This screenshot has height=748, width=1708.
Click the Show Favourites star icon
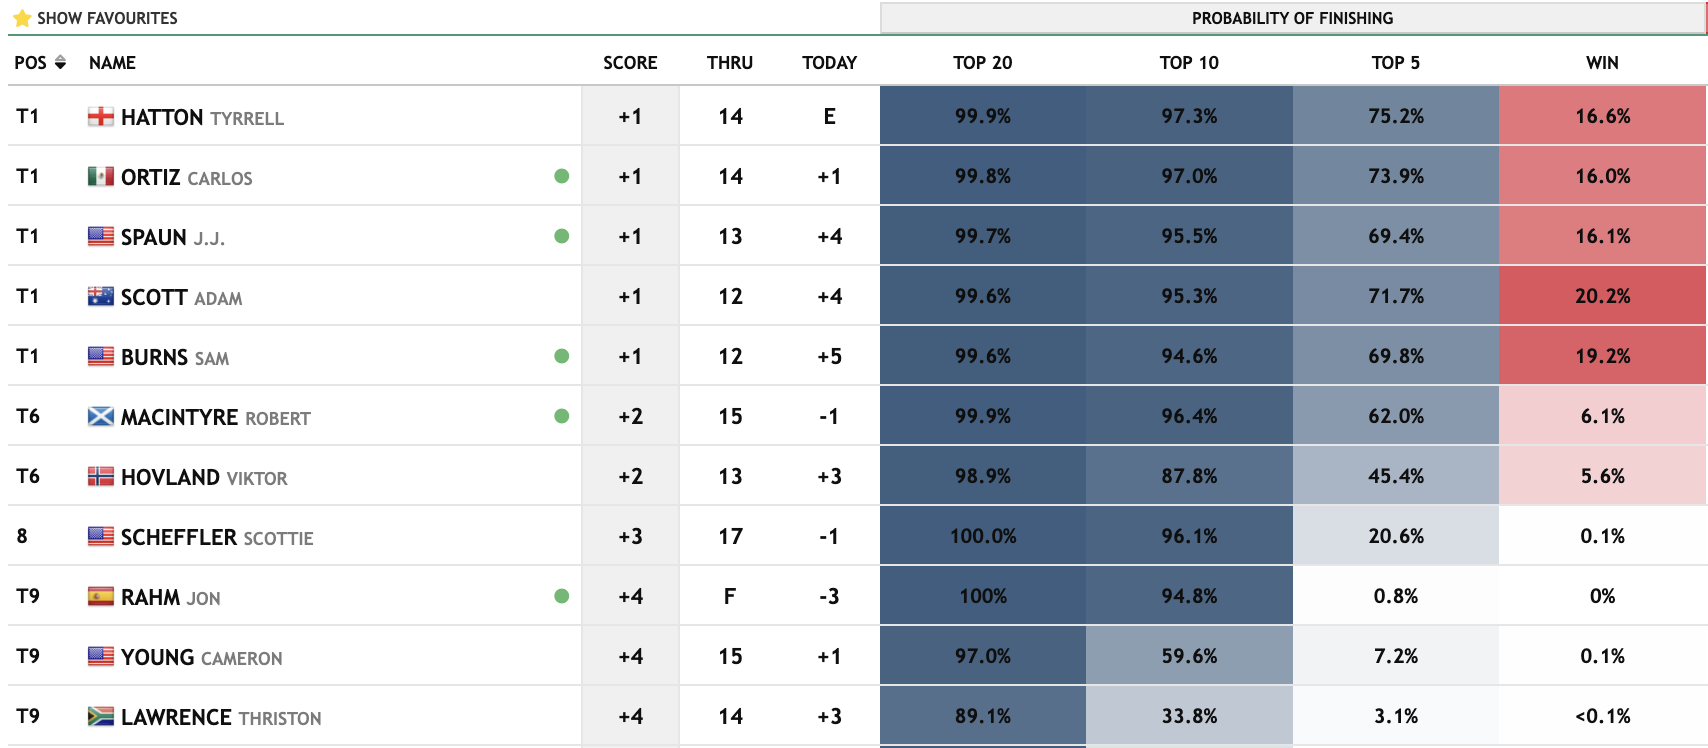tap(22, 18)
